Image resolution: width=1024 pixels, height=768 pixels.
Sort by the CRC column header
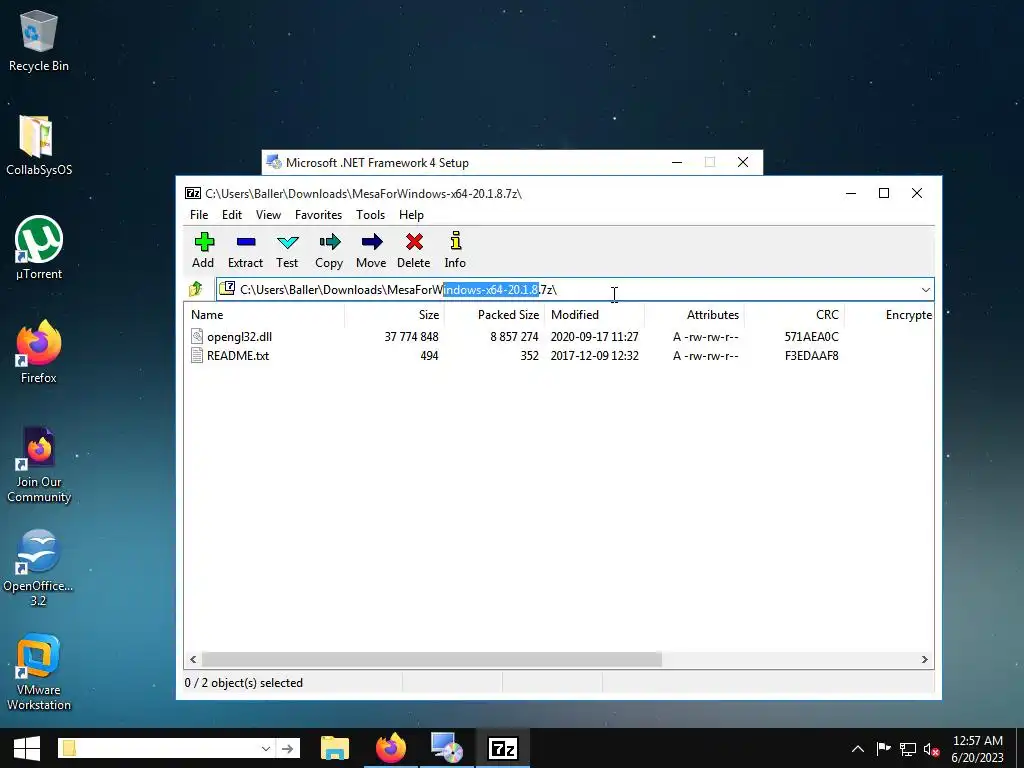pos(794,315)
